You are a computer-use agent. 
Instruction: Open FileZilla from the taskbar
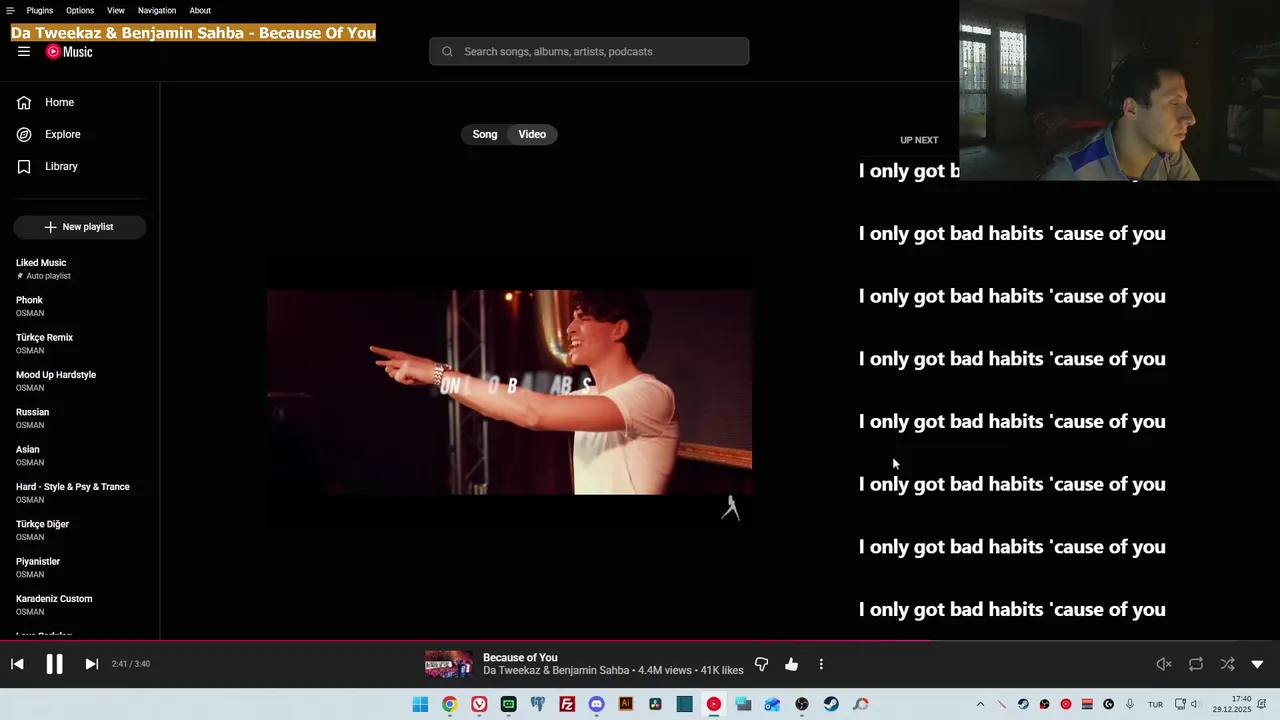(x=567, y=704)
